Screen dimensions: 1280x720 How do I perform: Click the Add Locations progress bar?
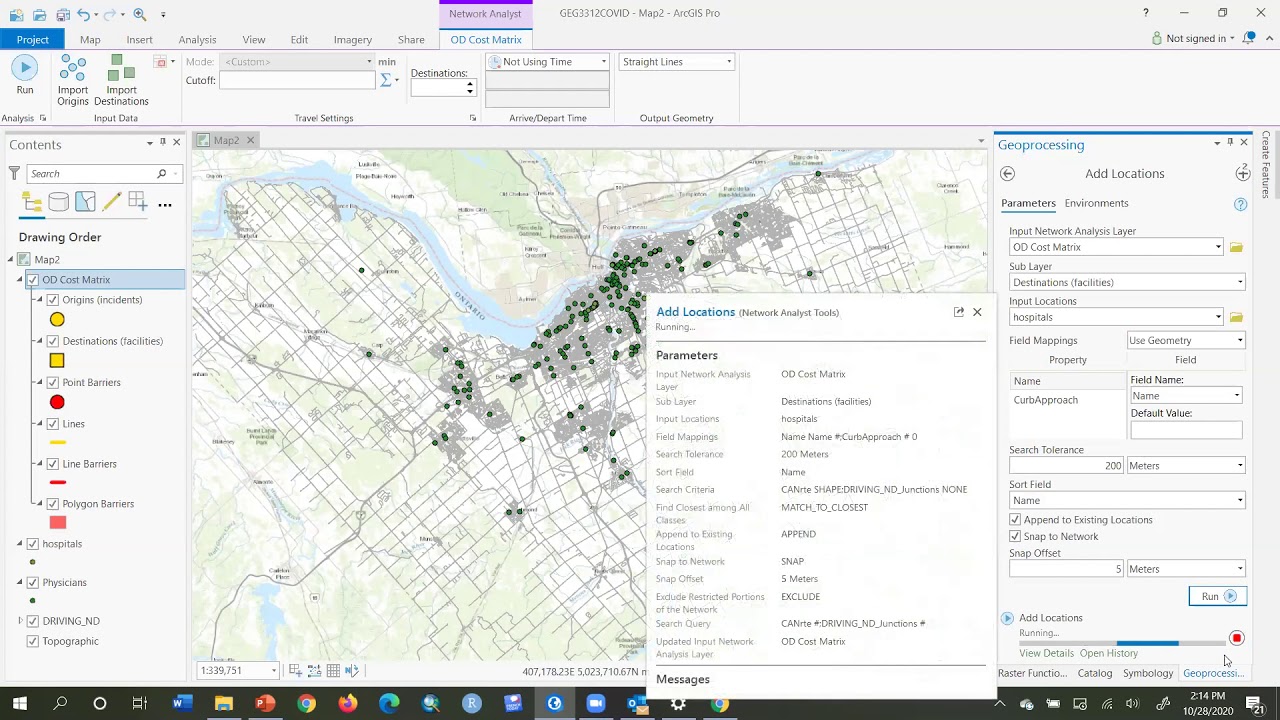[1122, 643]
